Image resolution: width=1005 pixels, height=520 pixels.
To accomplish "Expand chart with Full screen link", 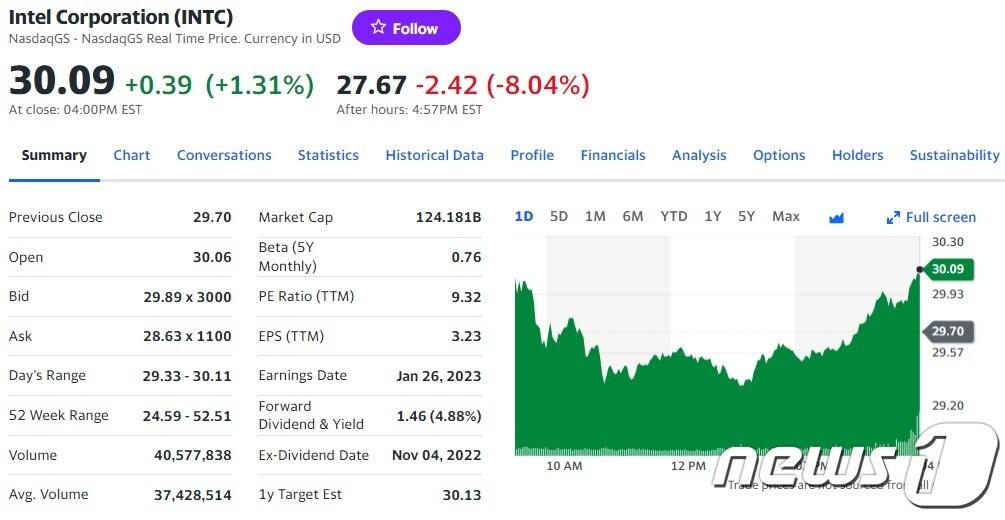I will pos(931,217).
